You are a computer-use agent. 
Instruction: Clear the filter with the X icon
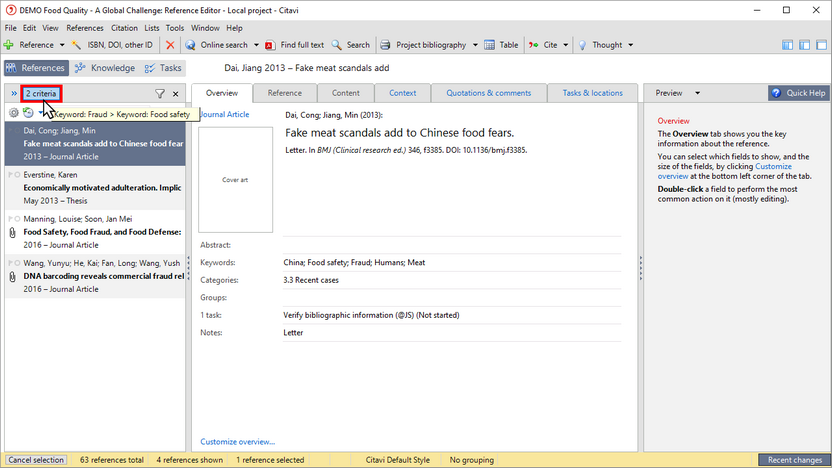[176, 94]
